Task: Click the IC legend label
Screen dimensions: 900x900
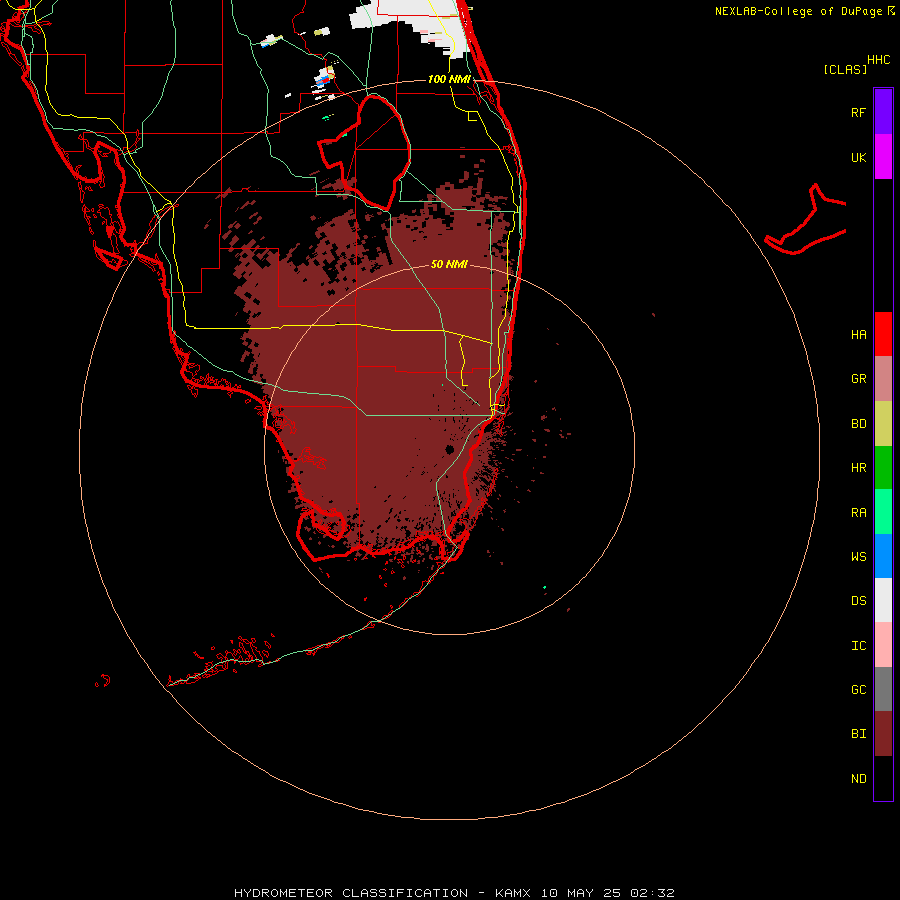Action: pyautogui.click(x=858, y=645)
